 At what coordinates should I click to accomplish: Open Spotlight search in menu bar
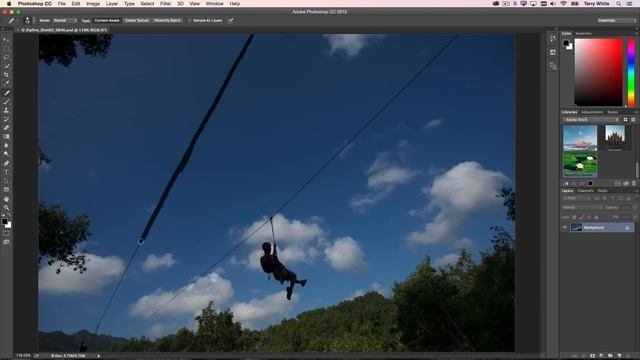[x=618, y=4]
